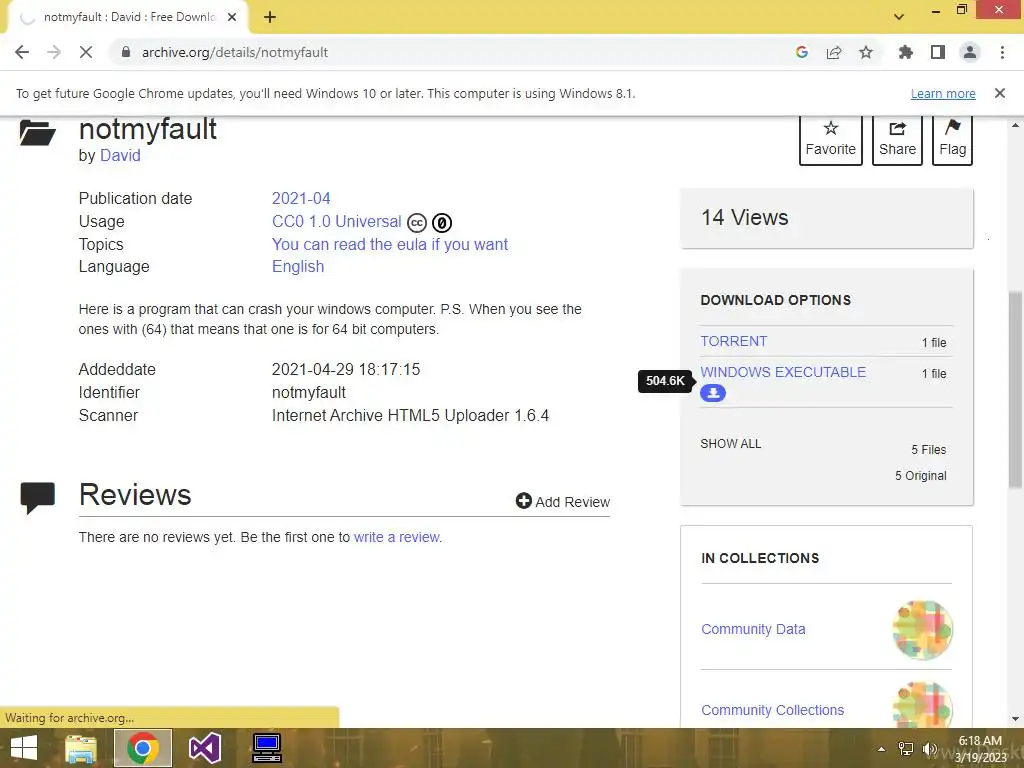Close the notmyfault tab

tap(232, 18)
